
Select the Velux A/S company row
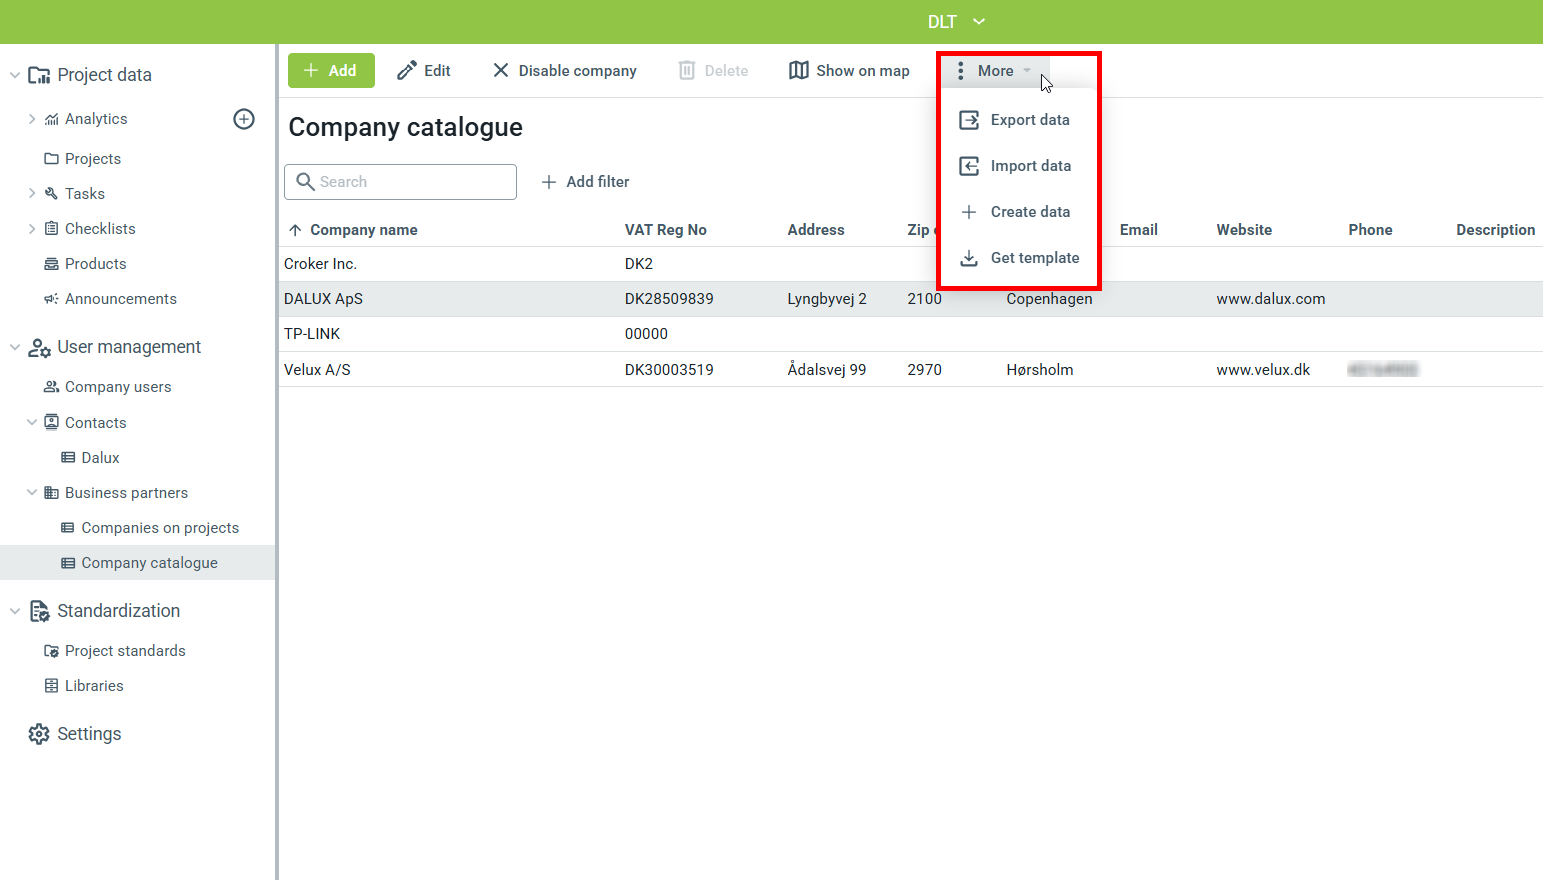317,370
